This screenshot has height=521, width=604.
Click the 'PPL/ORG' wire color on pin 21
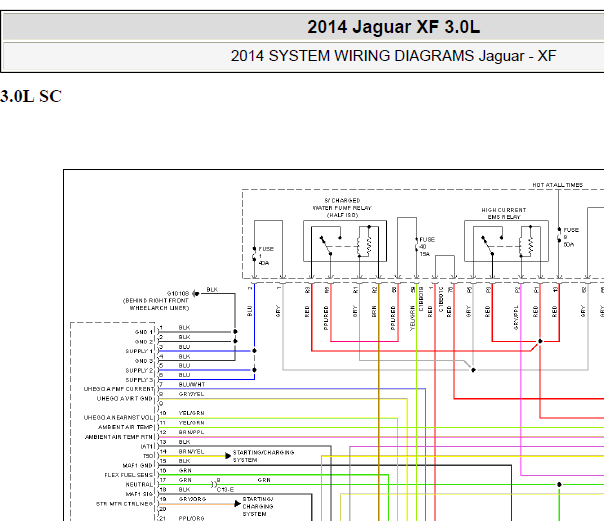191,518
